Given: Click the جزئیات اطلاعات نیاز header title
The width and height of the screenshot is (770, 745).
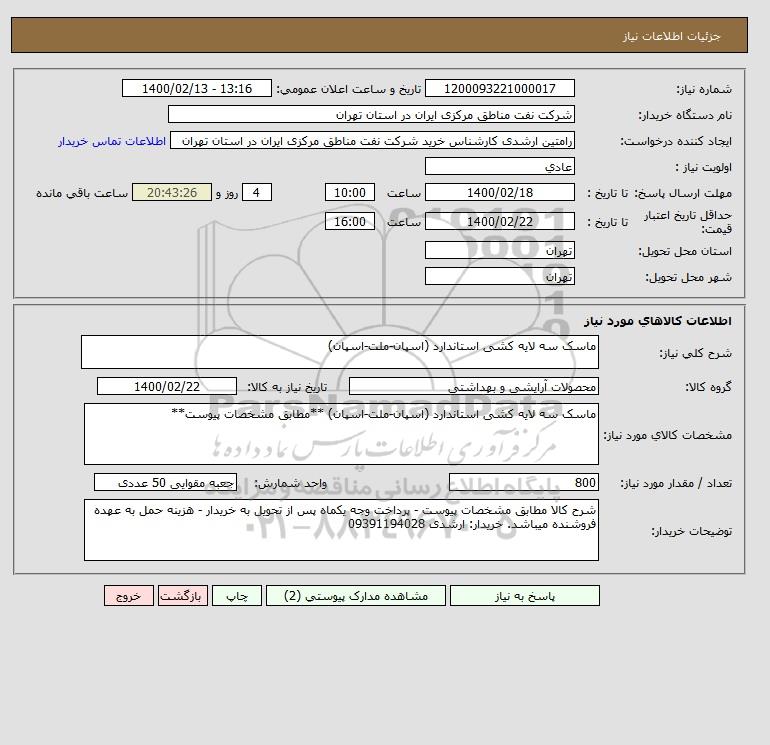Looking at the screenshot, I should click(x=672, y=36).
